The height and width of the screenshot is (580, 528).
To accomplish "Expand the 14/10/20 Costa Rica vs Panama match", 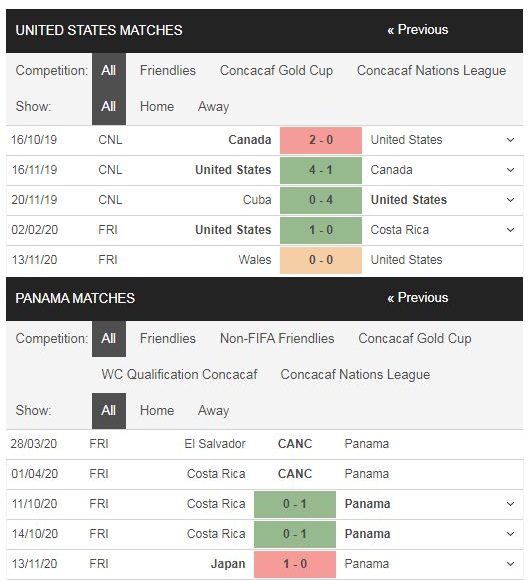I will 510,534.
